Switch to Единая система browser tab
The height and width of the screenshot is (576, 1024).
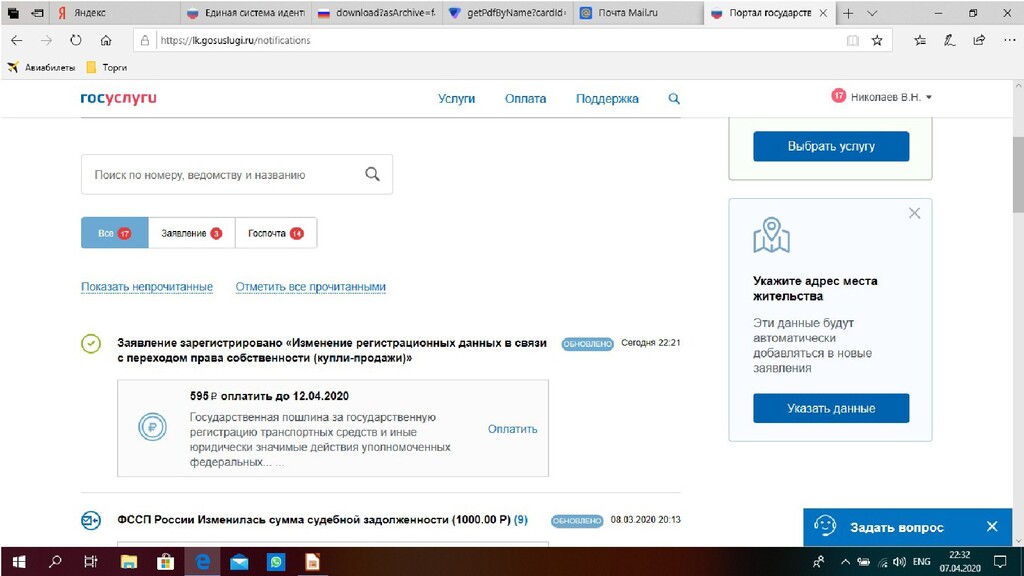point(246,13)
